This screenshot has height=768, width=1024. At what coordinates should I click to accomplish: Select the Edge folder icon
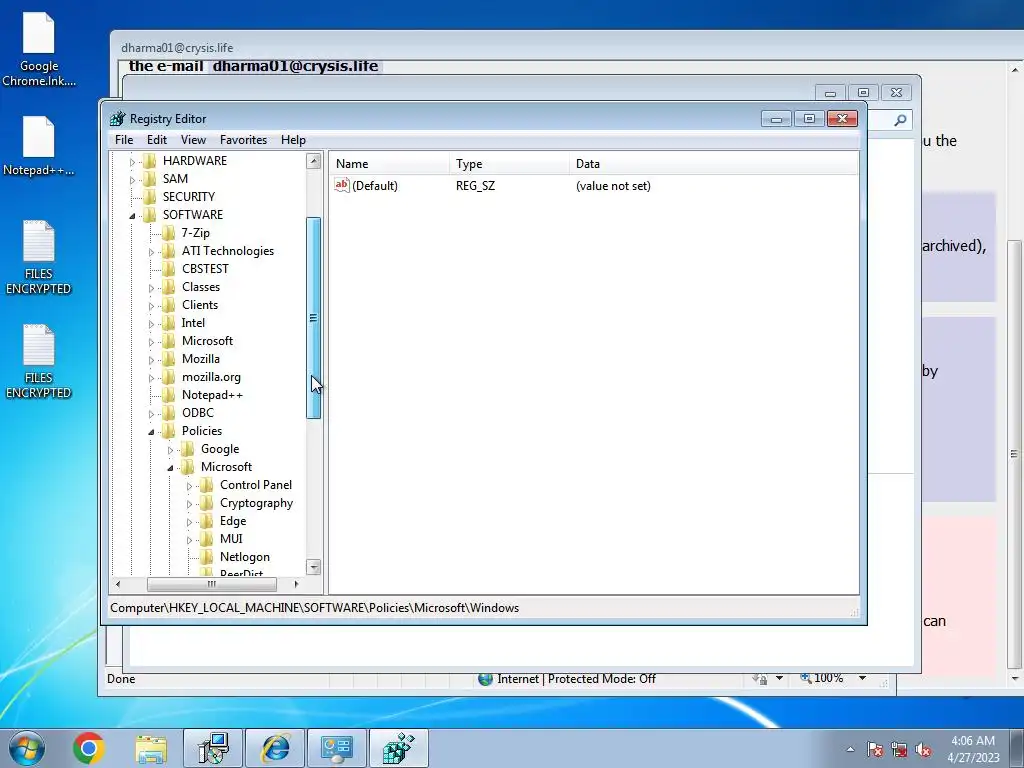click(x=206, y=520)
